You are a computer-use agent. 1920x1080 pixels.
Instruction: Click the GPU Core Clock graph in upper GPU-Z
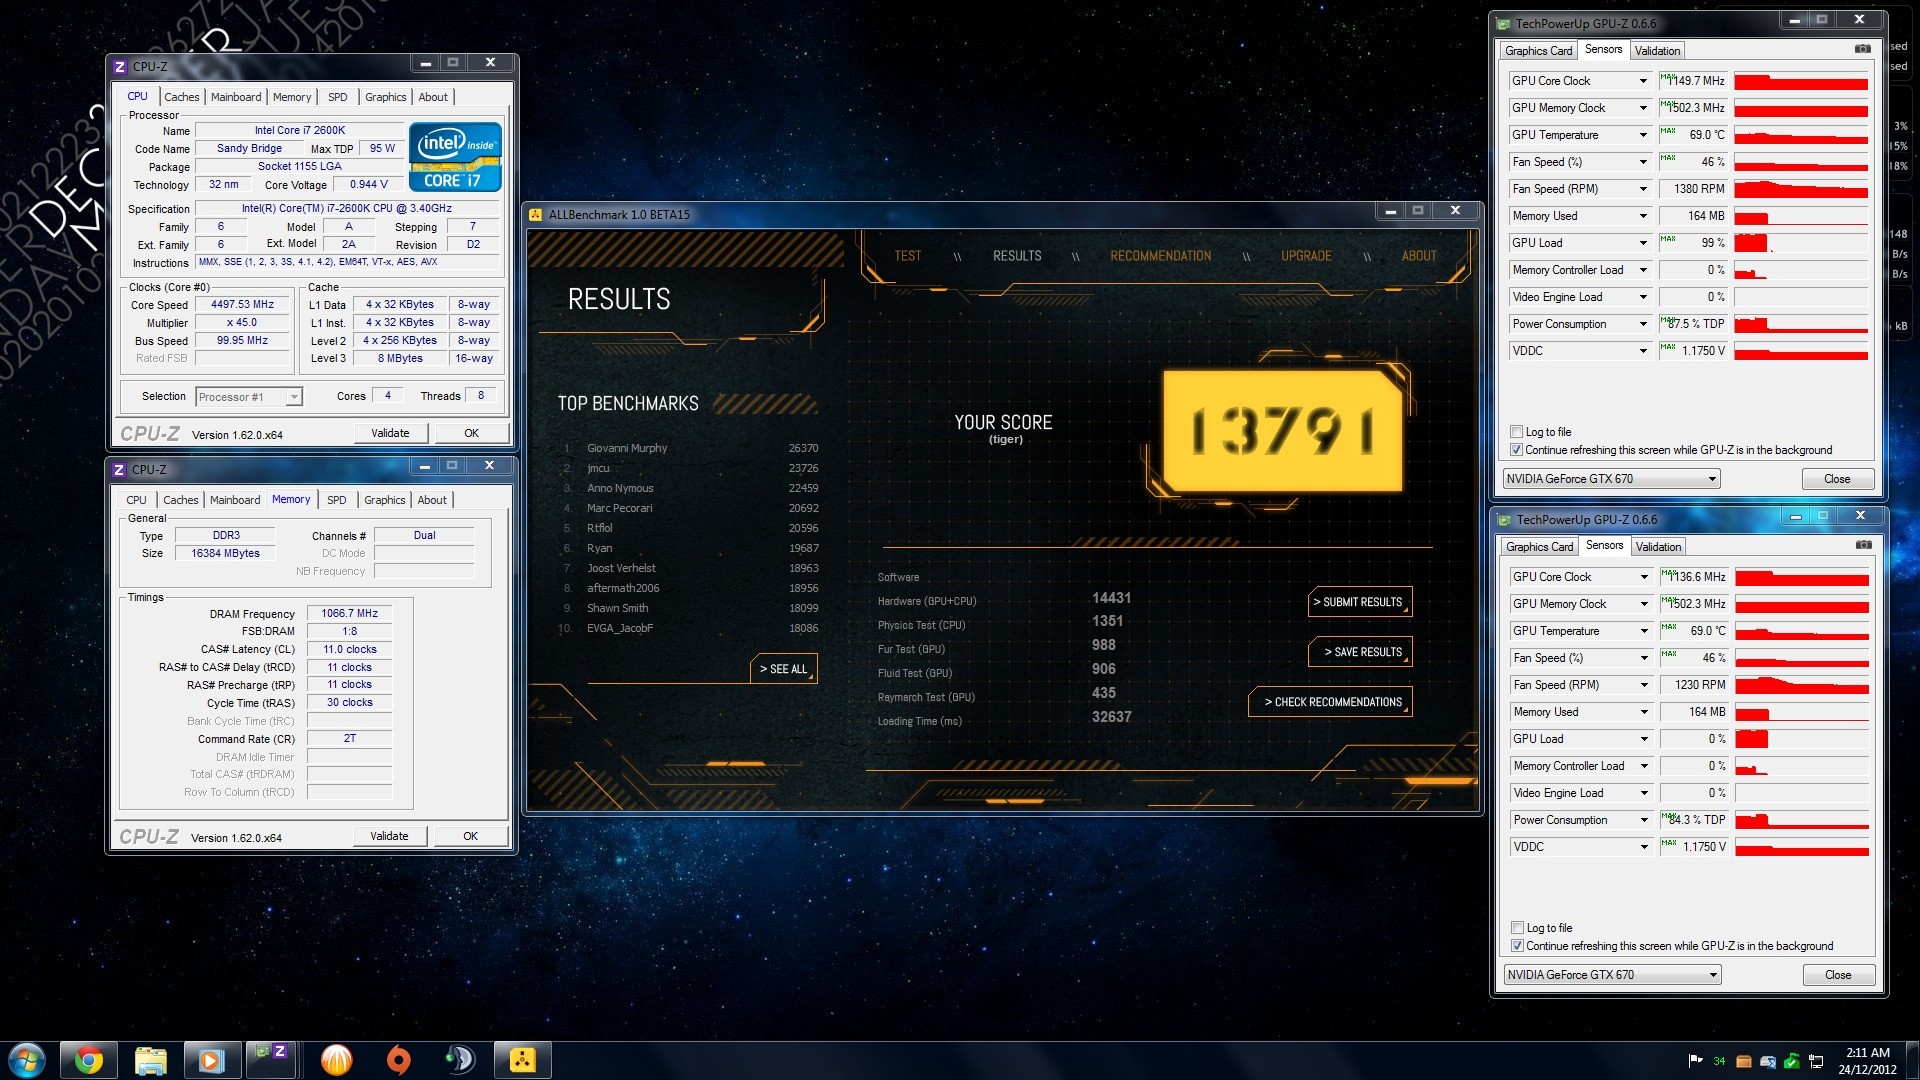click(x=1801, y=81)
